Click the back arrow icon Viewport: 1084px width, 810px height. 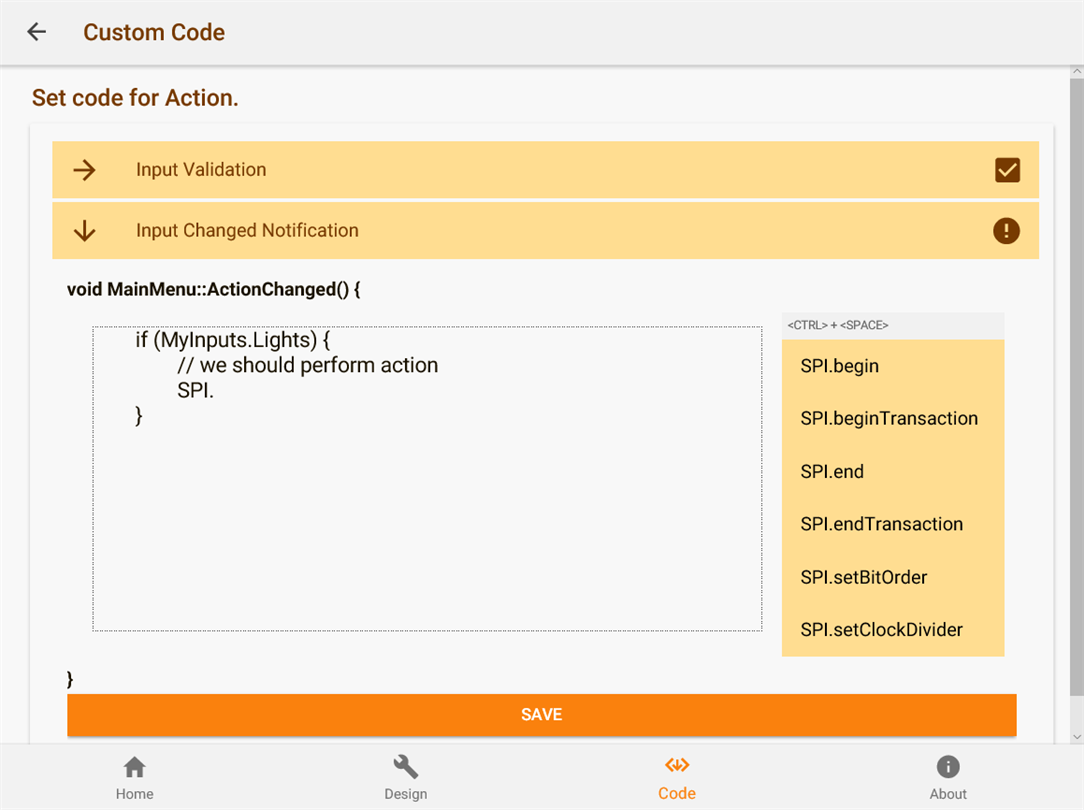pyautogui.click(x=37, y=32)
